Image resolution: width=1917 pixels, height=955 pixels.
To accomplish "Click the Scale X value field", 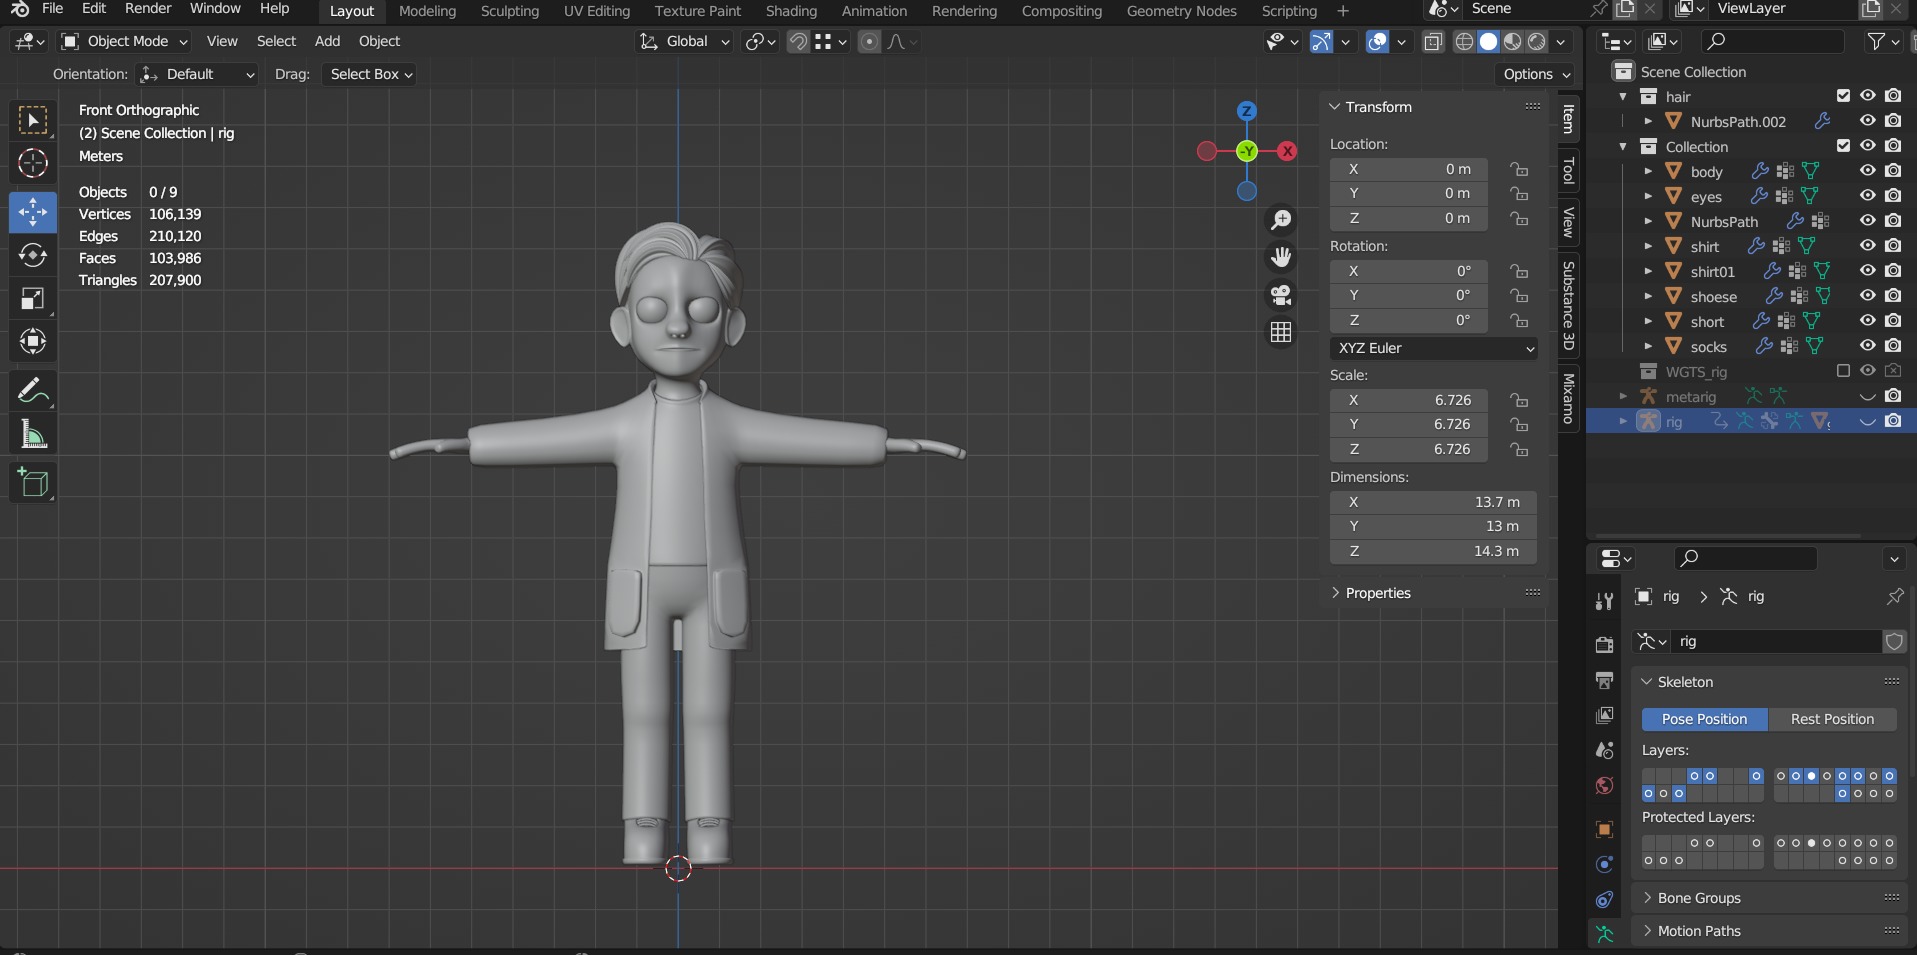I will click(1409, 400).
